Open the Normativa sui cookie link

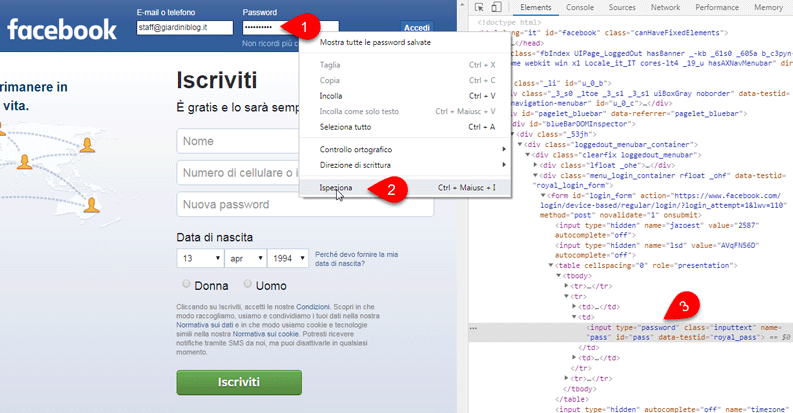click(266, 334)
